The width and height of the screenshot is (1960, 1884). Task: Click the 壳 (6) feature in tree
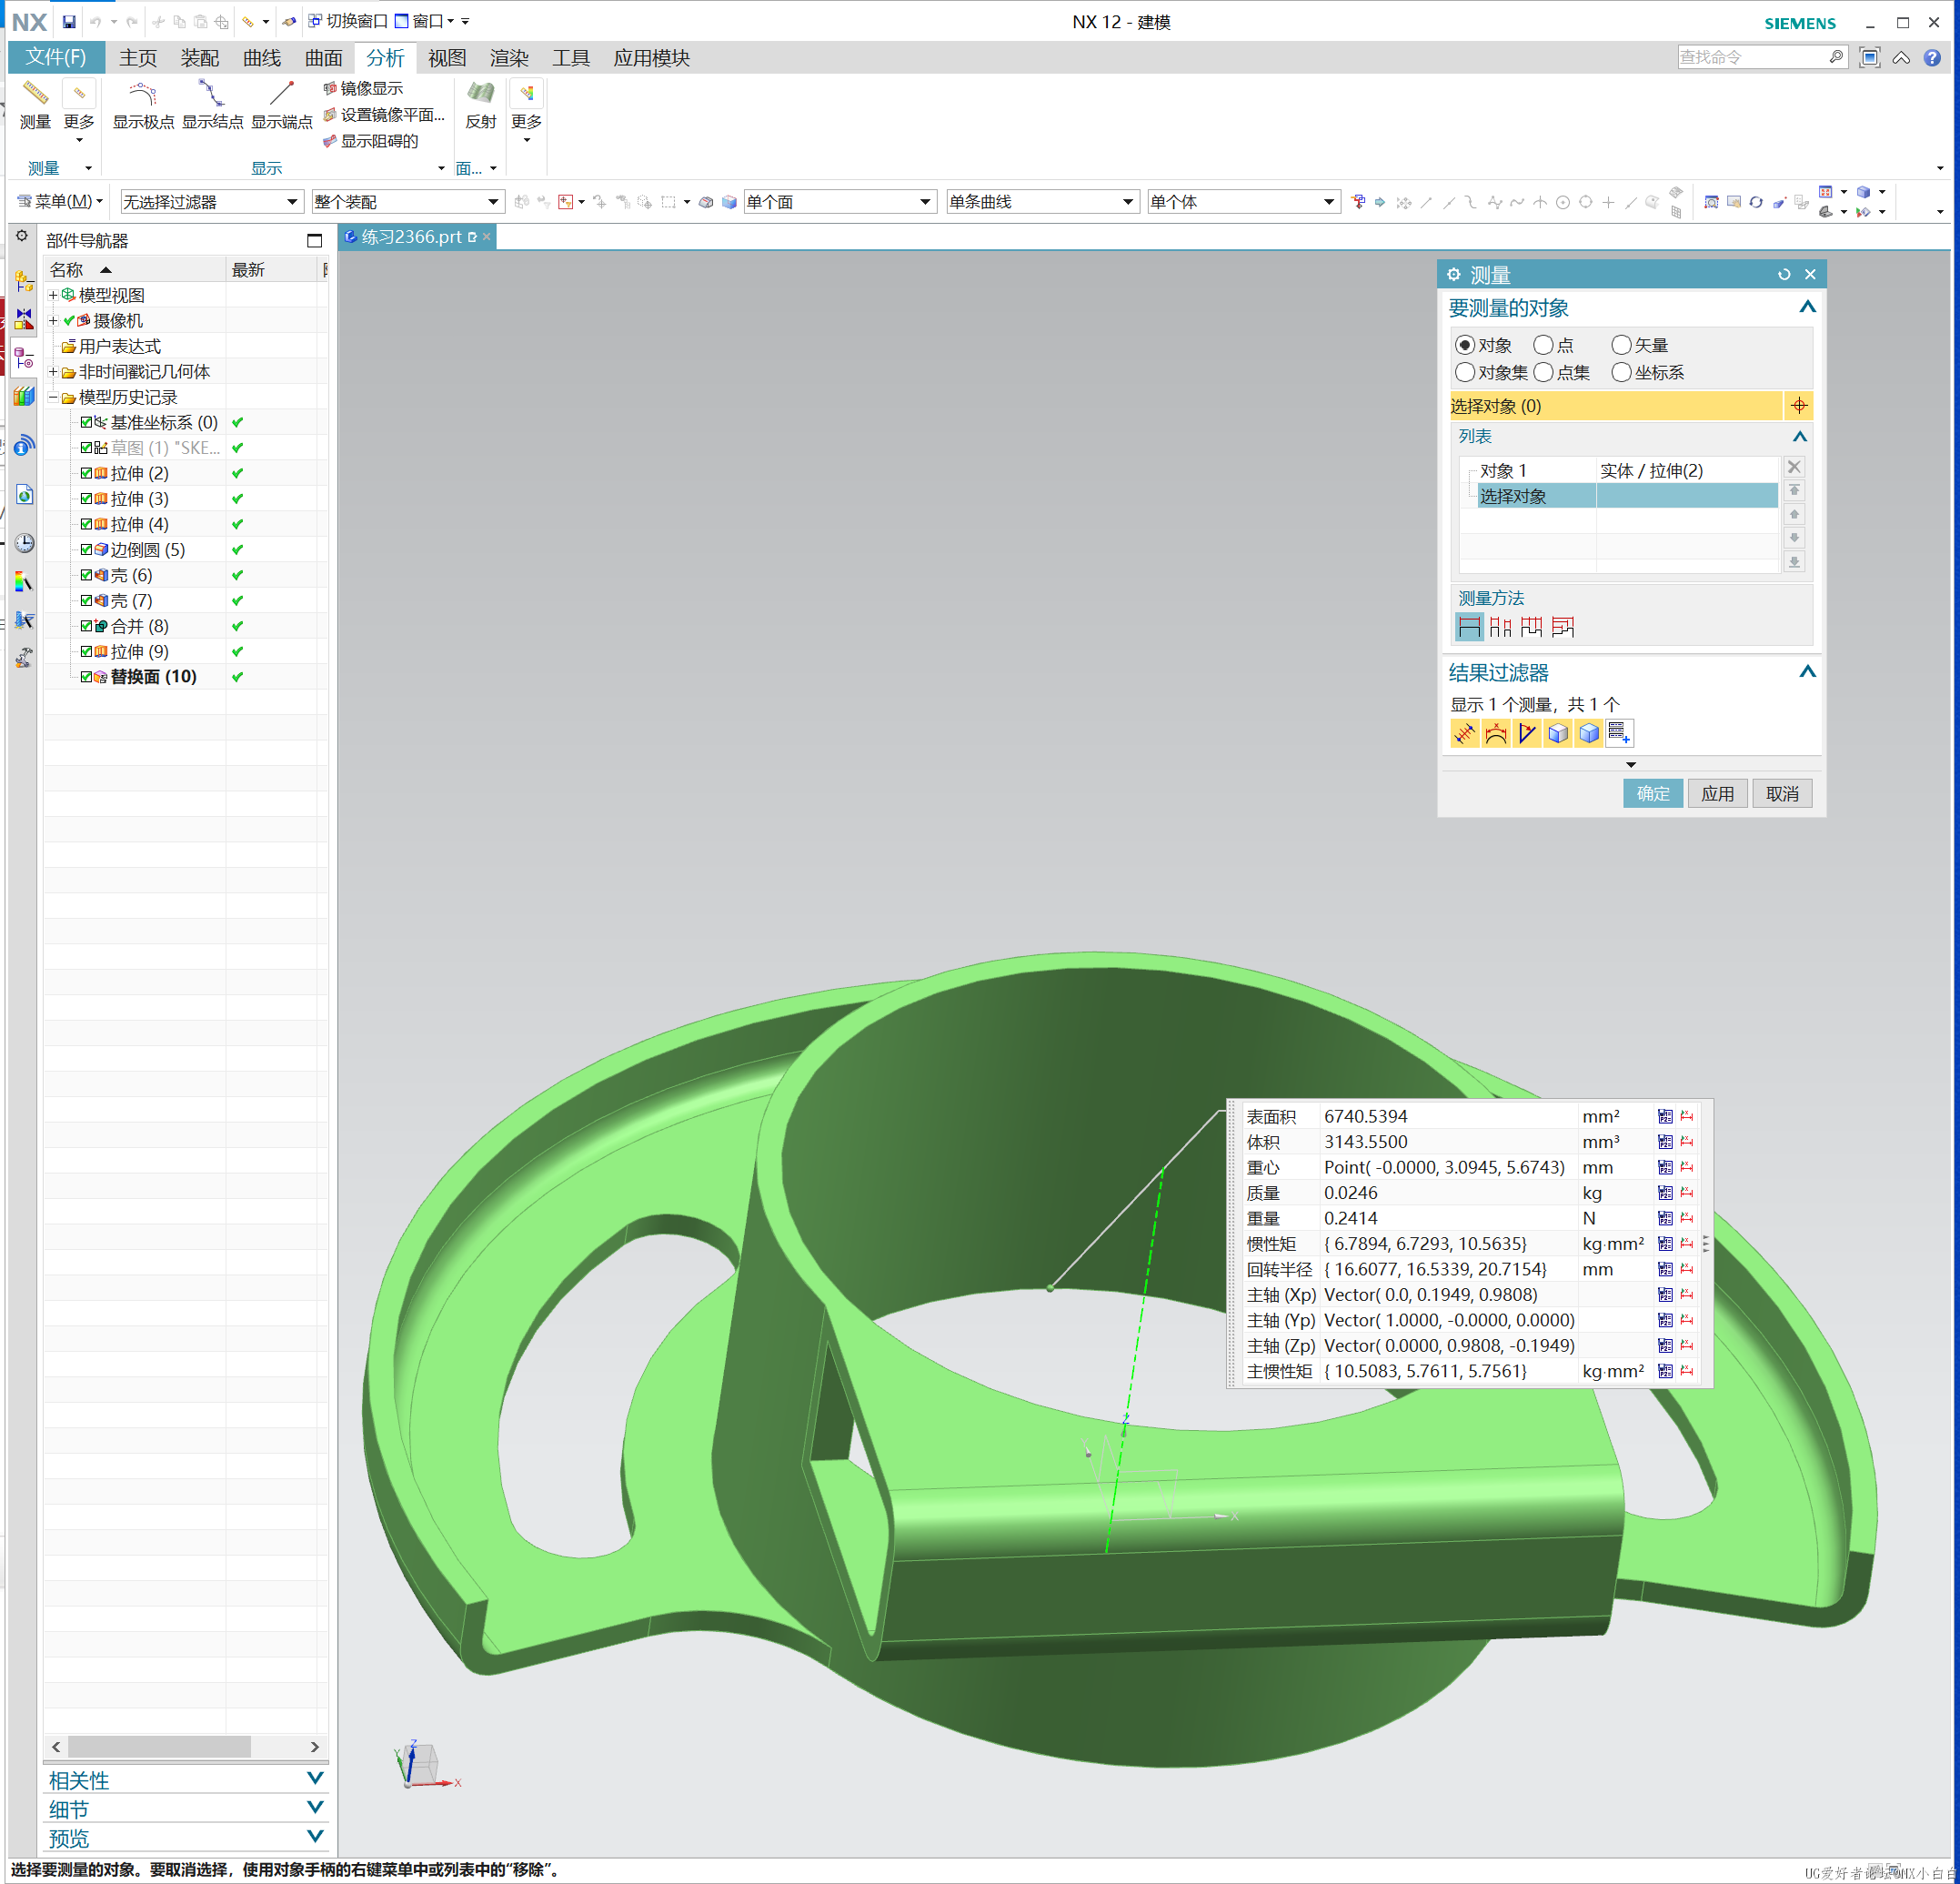131,575
